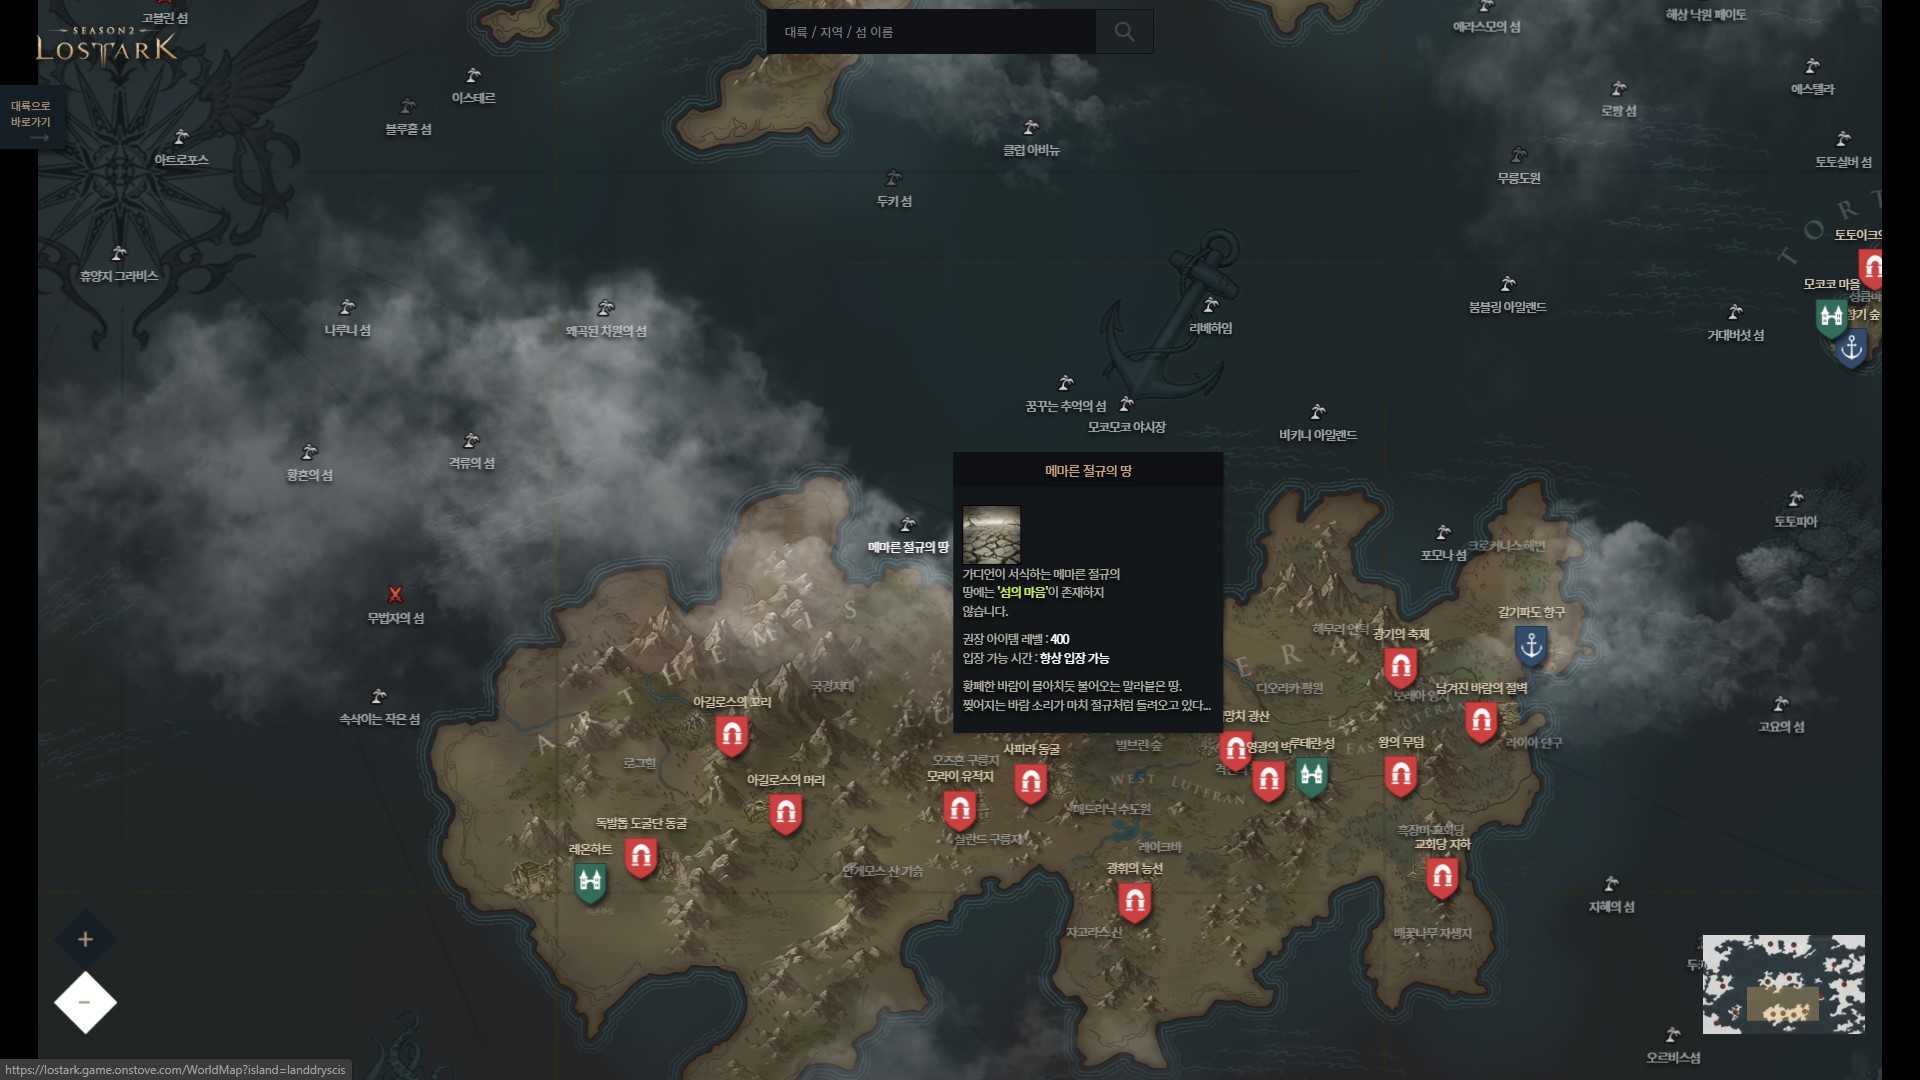Select the 격류의 섬 island marker
This screenshot has width=1920, height=1080.
[x=471, y=441]
